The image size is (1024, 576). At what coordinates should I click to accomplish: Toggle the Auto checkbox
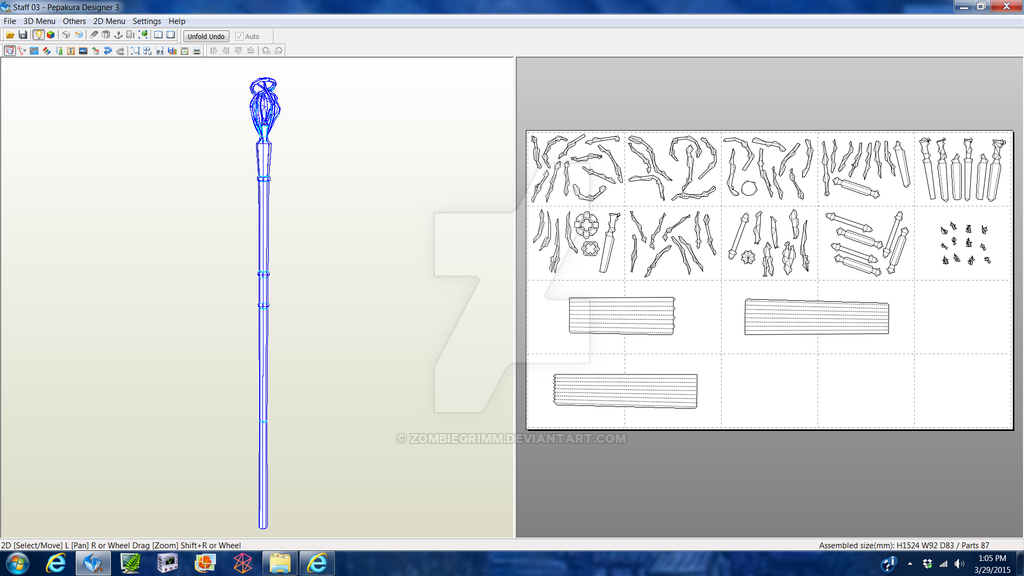(239, 37)
